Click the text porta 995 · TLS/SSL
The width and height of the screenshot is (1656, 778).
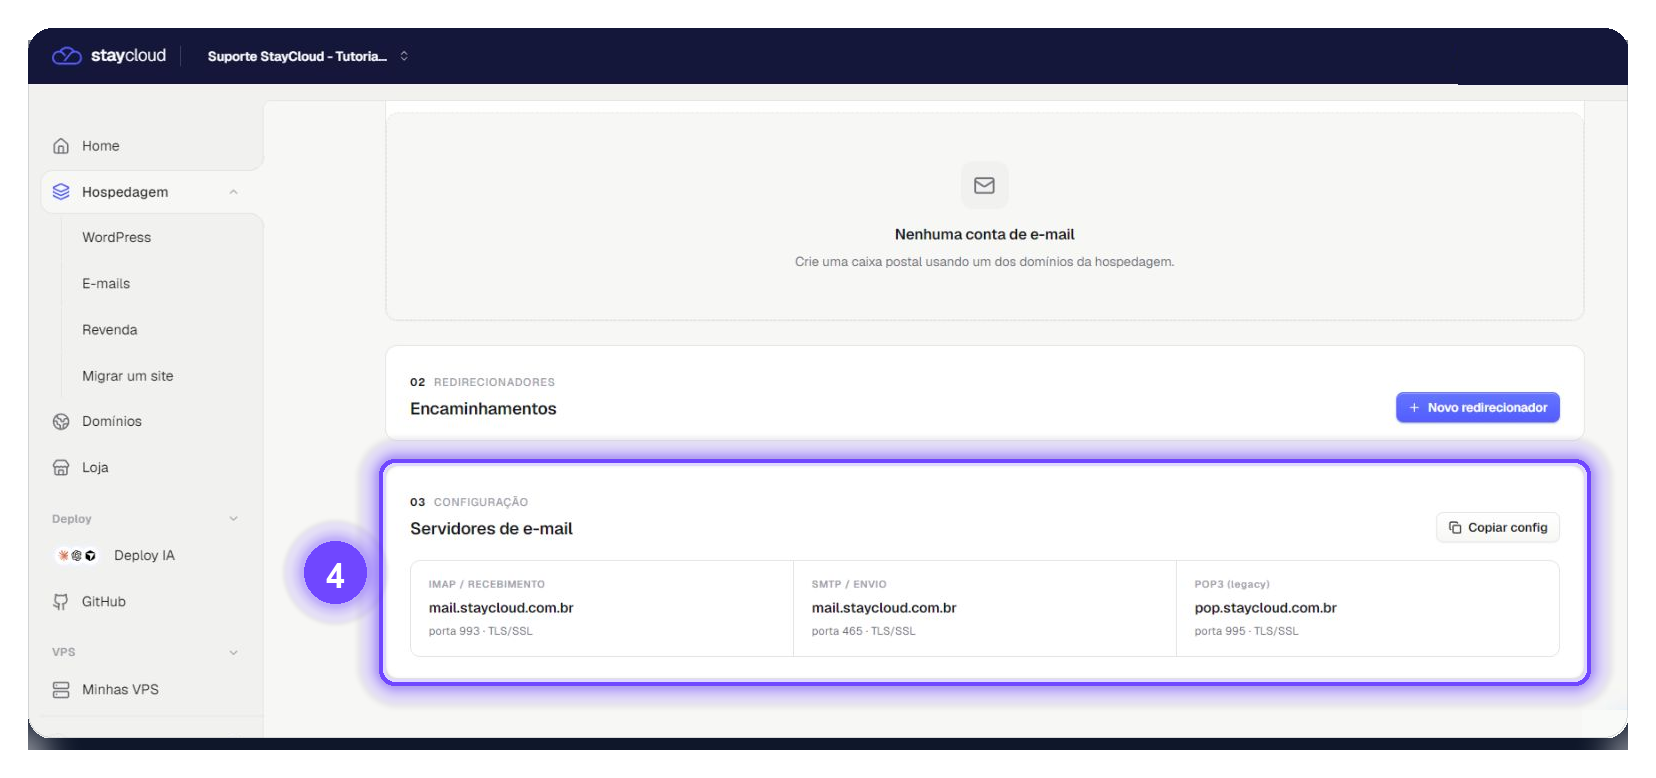coord(1246,631)
